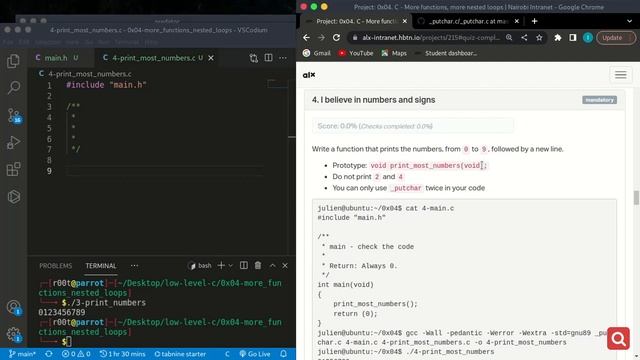This screenshot has width=640, height=360.
Task: Open changes compare icon in editor toolbar
Action: tap(253, 58)
